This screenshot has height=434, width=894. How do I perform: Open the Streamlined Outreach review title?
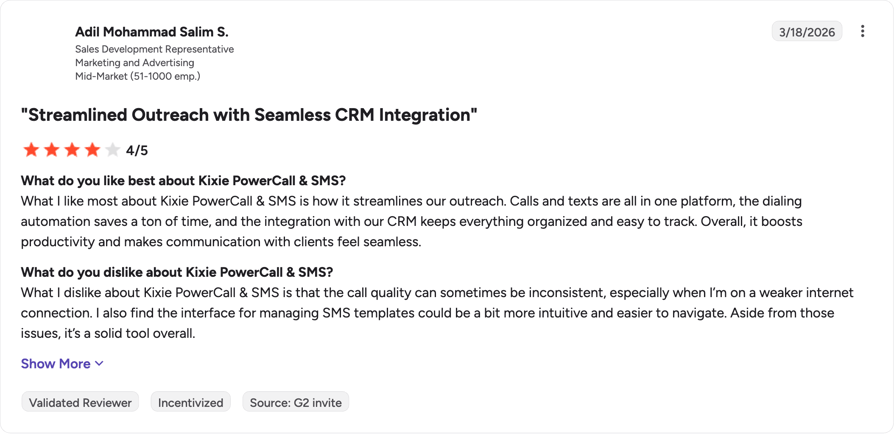[x=249, y=115]
